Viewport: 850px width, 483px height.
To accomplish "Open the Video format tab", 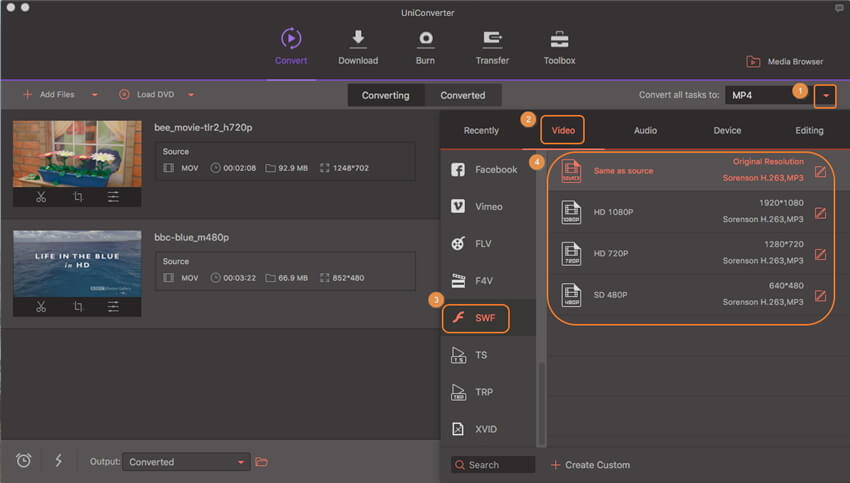I will coord(563,130).
